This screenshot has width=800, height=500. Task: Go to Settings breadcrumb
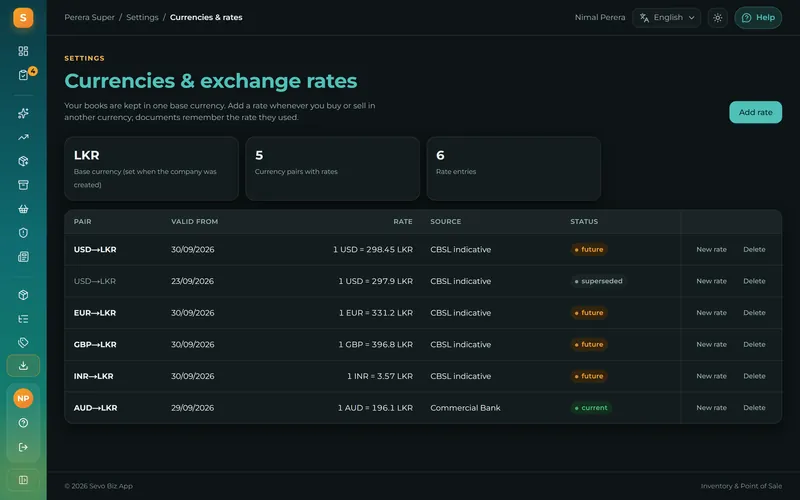(x=142, y=17)
